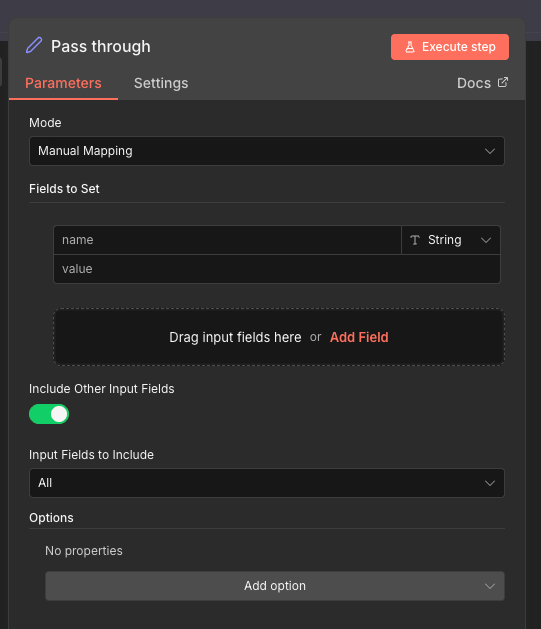Click the flask icon in Execute step
This screenshot has height=629, width=541.
(x=409, y=47)
